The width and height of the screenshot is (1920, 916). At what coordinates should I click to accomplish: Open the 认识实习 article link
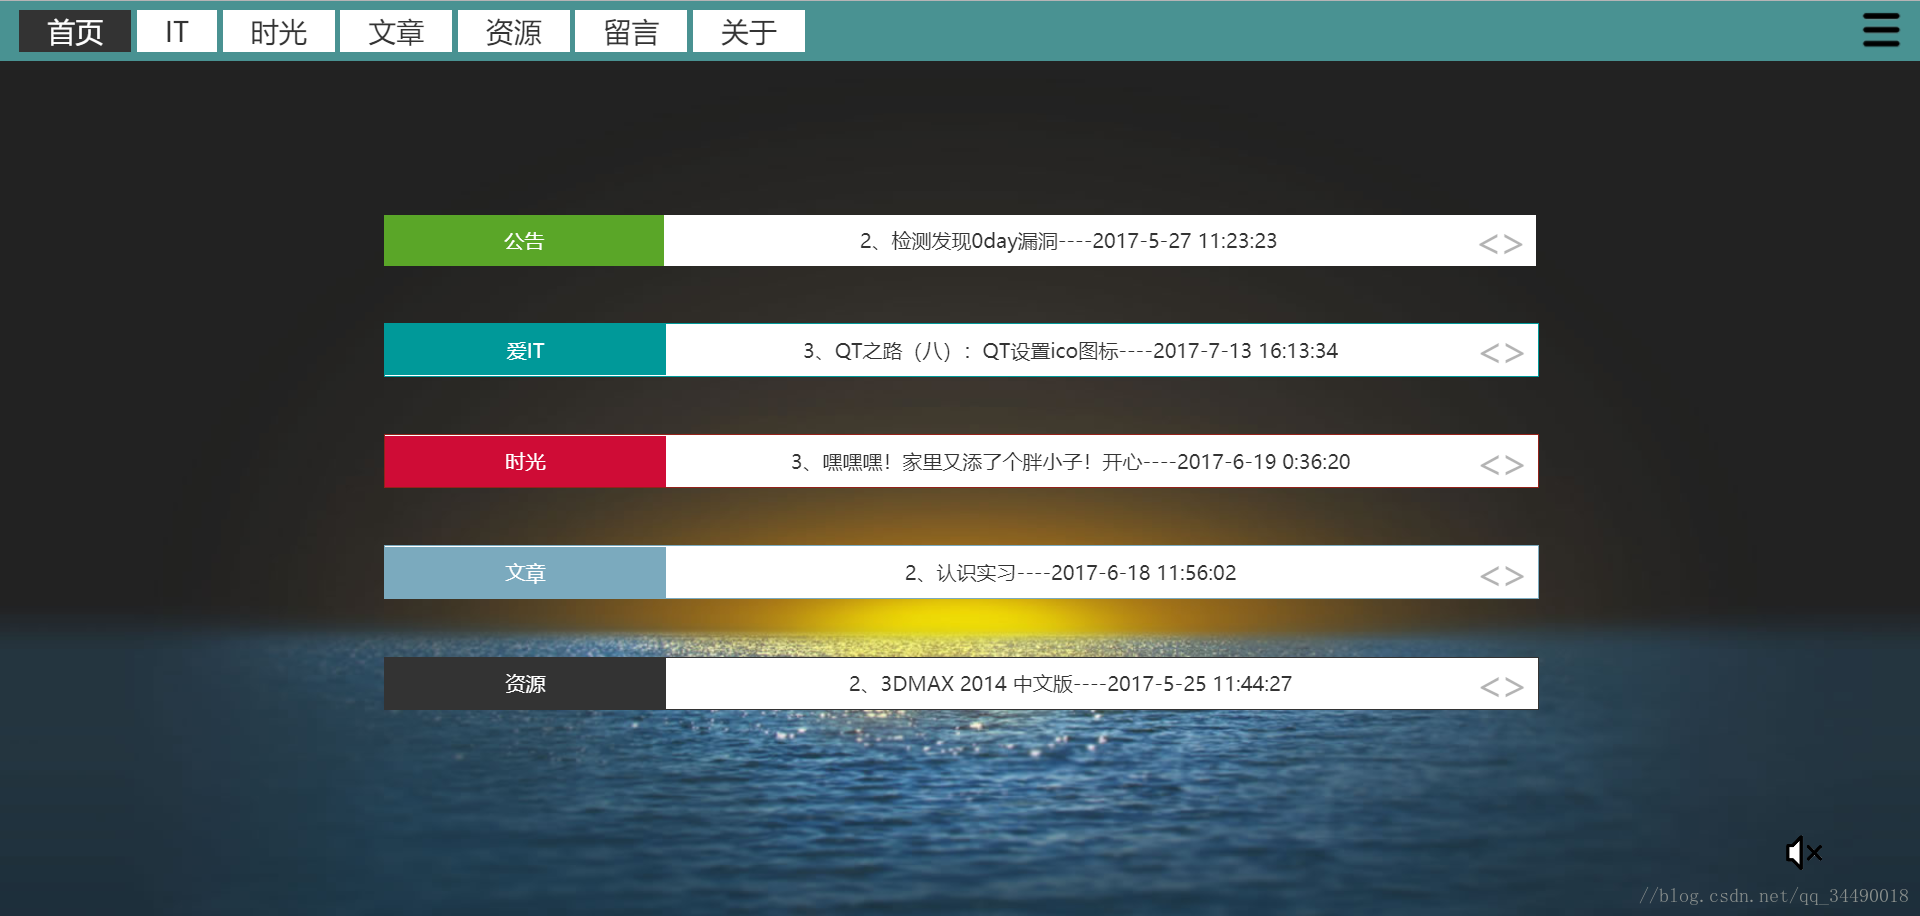click(x=1070, y=573)
